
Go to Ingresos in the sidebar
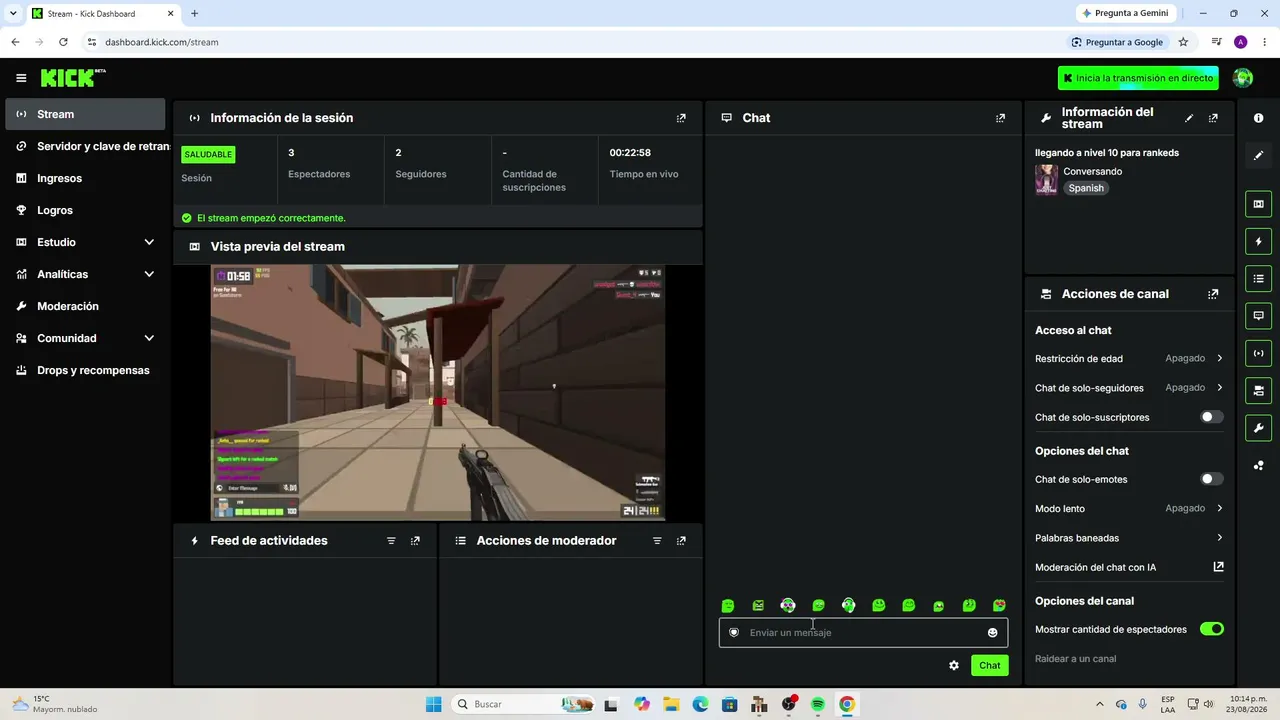pos(85,178)
